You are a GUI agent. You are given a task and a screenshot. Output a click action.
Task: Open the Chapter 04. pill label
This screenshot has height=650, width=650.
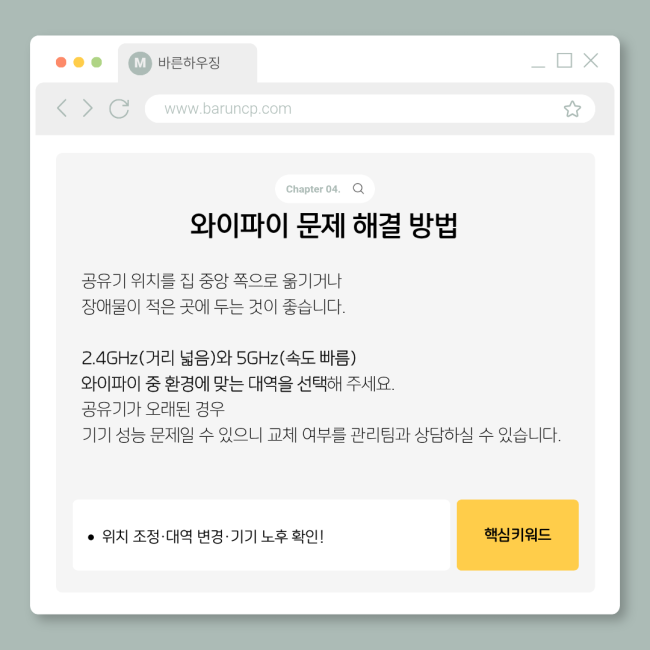pyautogui.click(x=313, y=189)
